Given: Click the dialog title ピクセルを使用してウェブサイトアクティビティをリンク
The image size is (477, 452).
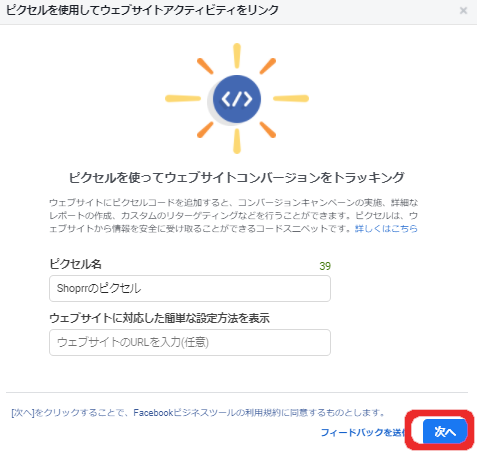Looking at the screenshot, I should pyautogui.click(x=142, y=10).
